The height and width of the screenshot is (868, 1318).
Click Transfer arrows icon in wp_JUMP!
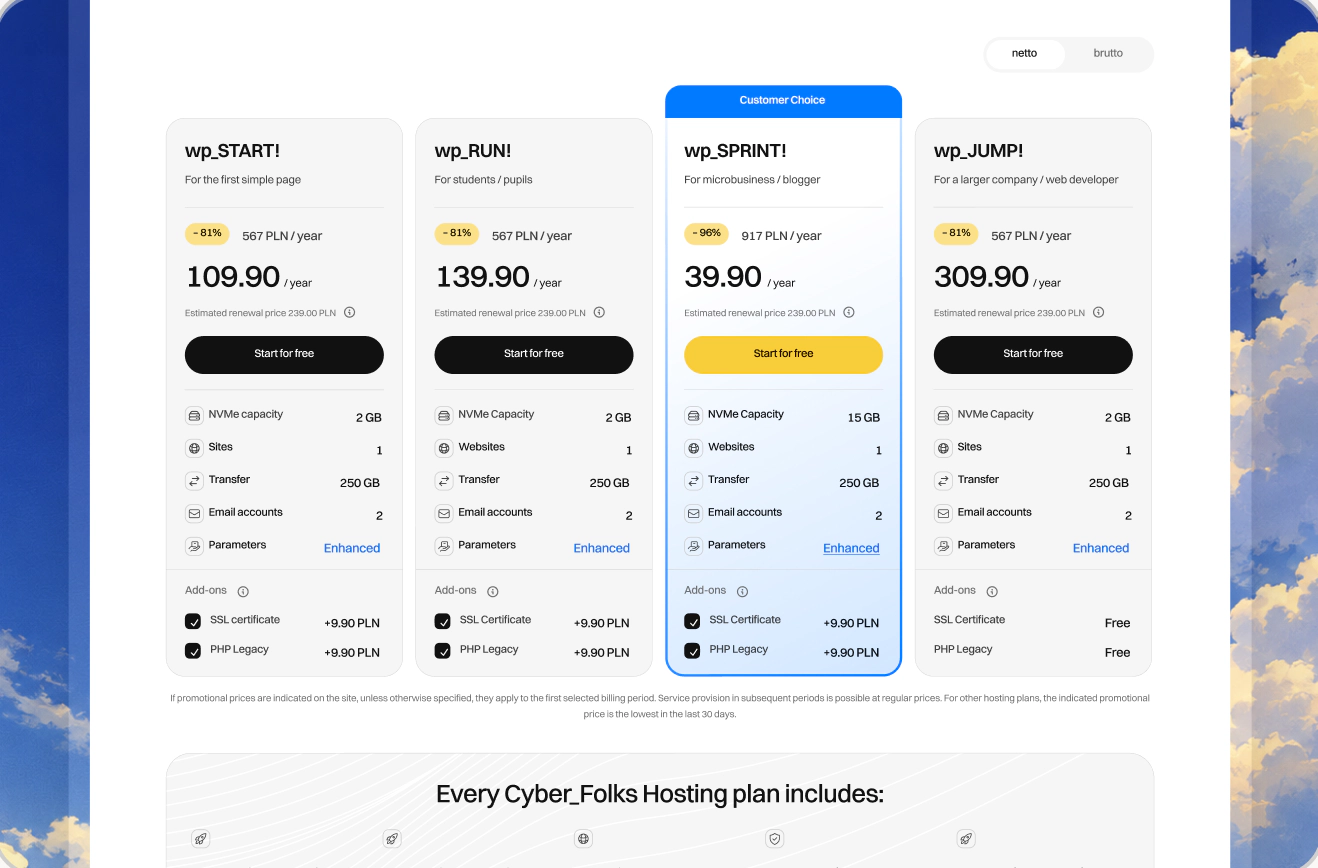943,481
